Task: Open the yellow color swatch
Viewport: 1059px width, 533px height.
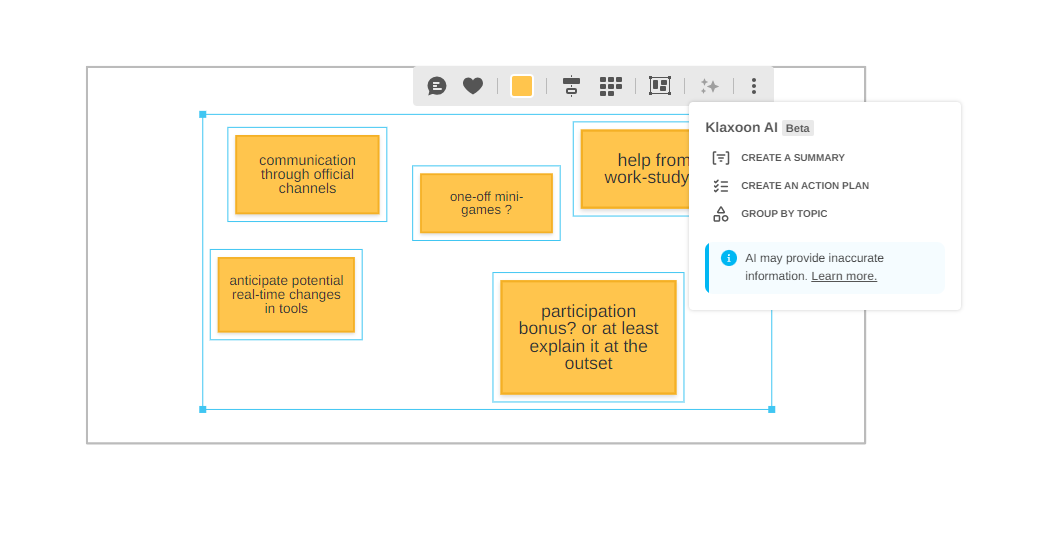Action: click(x=522, y=86)
